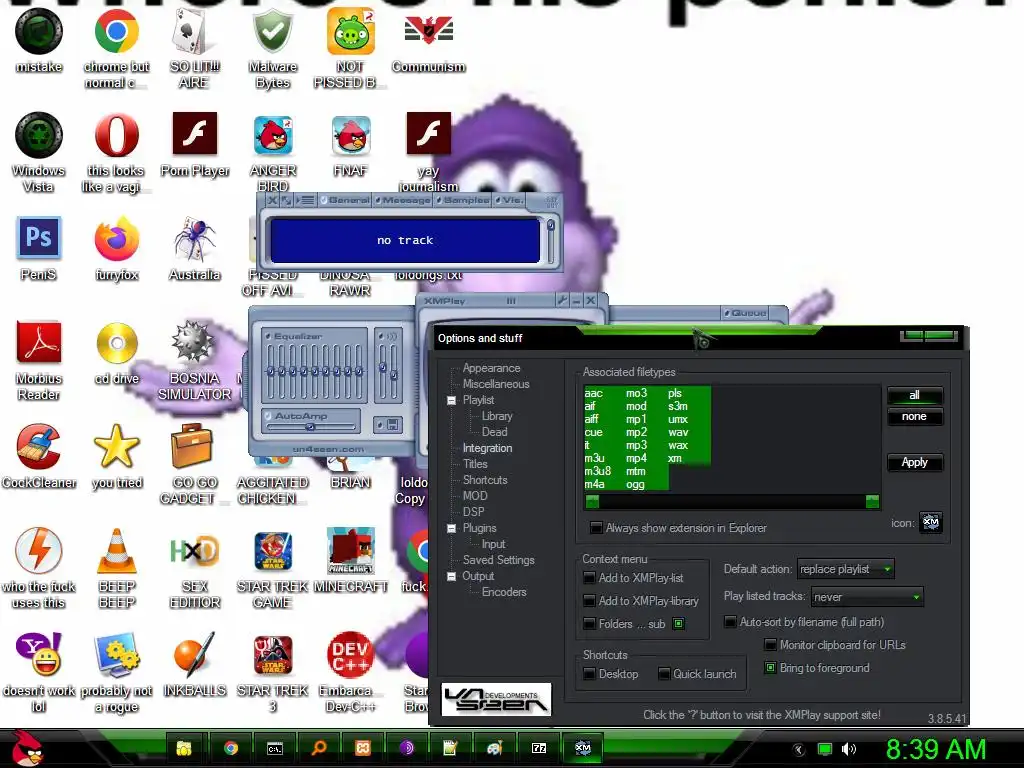Image resolution: width=1024 pixels, height=768 pixels.
Task: Select 'mp3' in the associated filetypes list
Action: pos(635,445)
